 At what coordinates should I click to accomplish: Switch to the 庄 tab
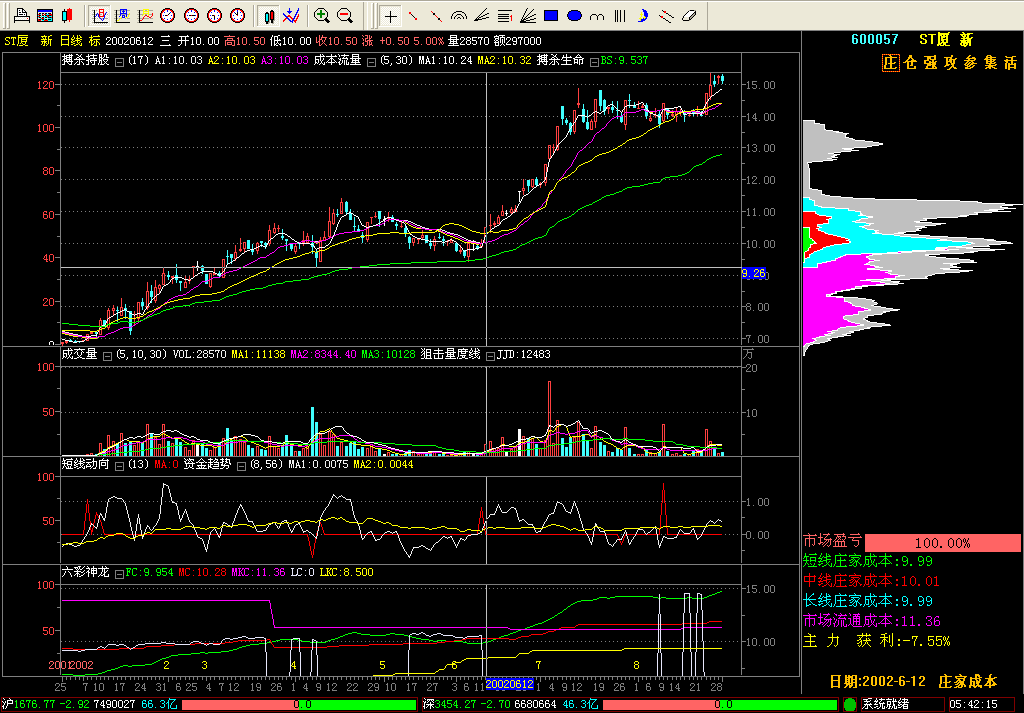pyautogui.click(x=891, y=63)
